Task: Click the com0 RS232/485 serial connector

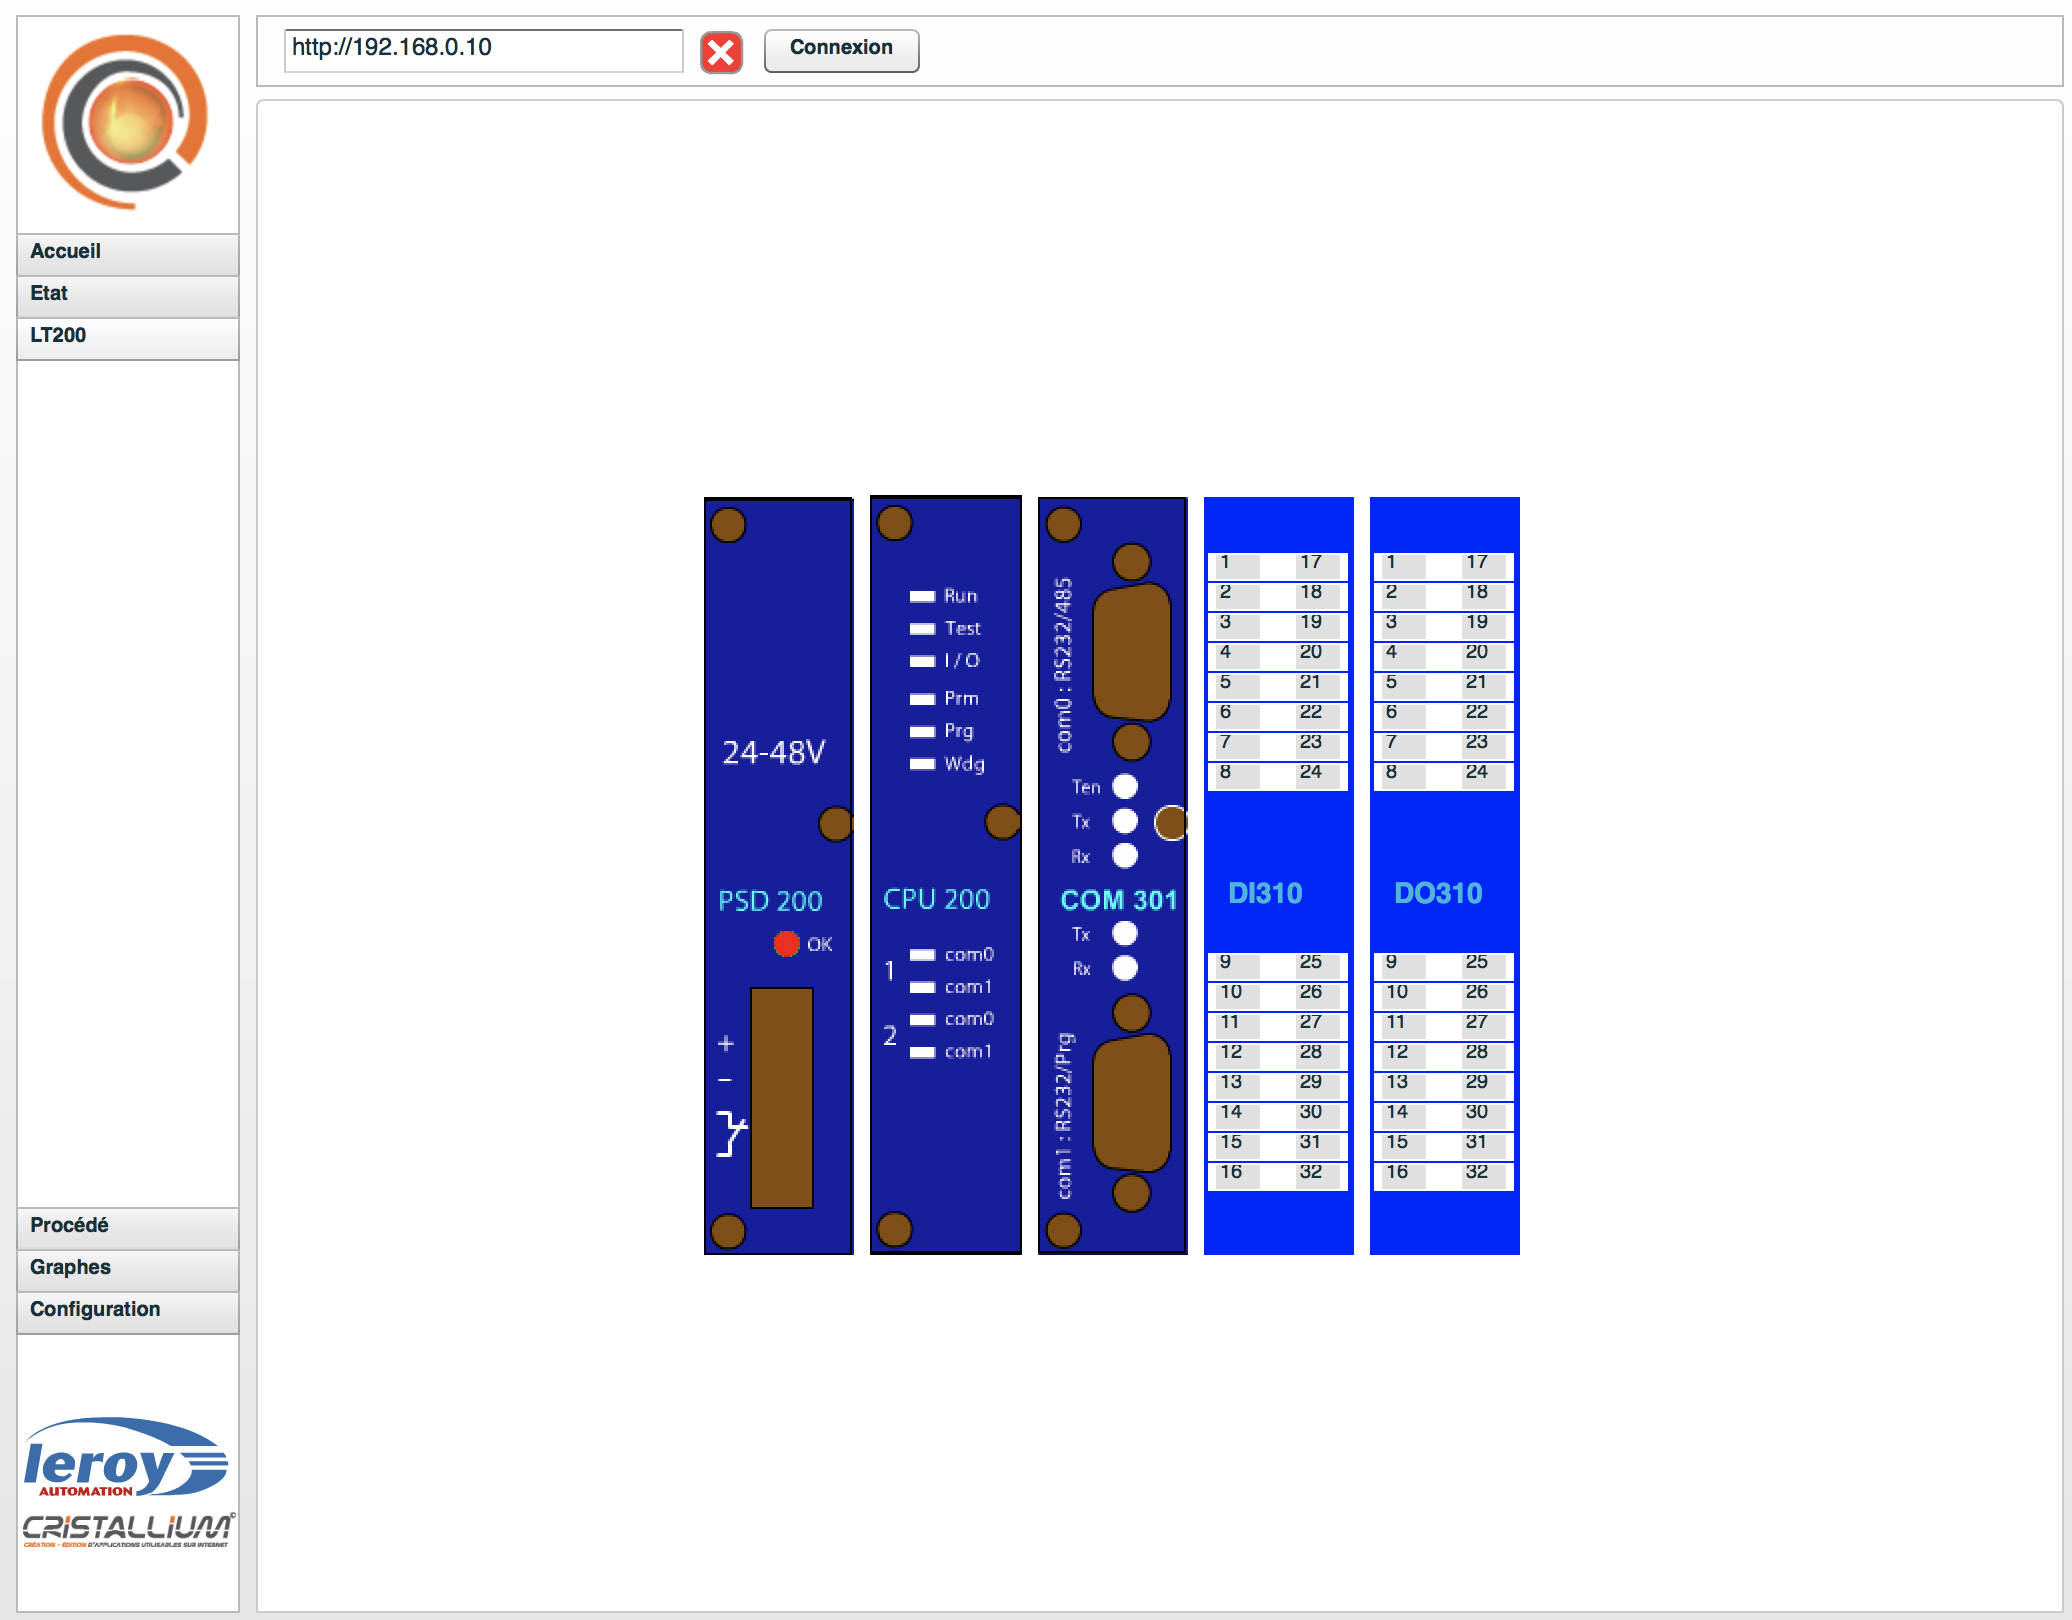Action: point(1132,652)
